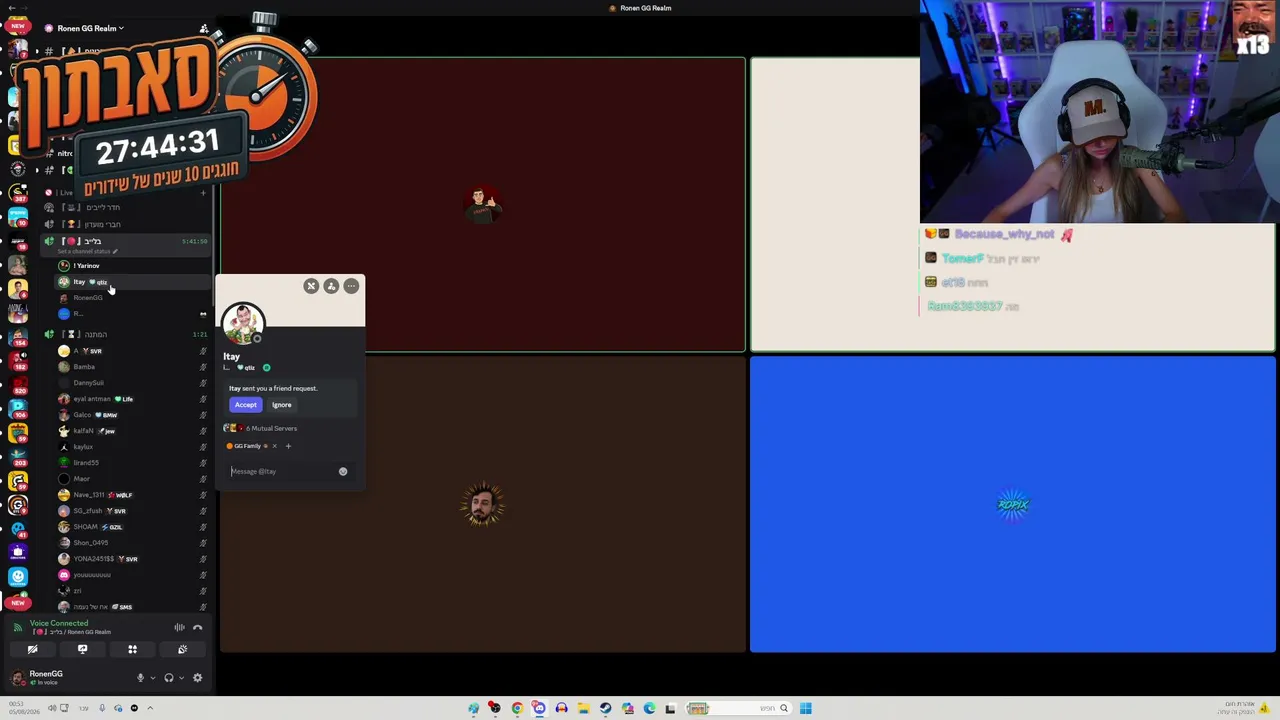
Task: Select user Yarinov in voice channel
Action: 130,266
